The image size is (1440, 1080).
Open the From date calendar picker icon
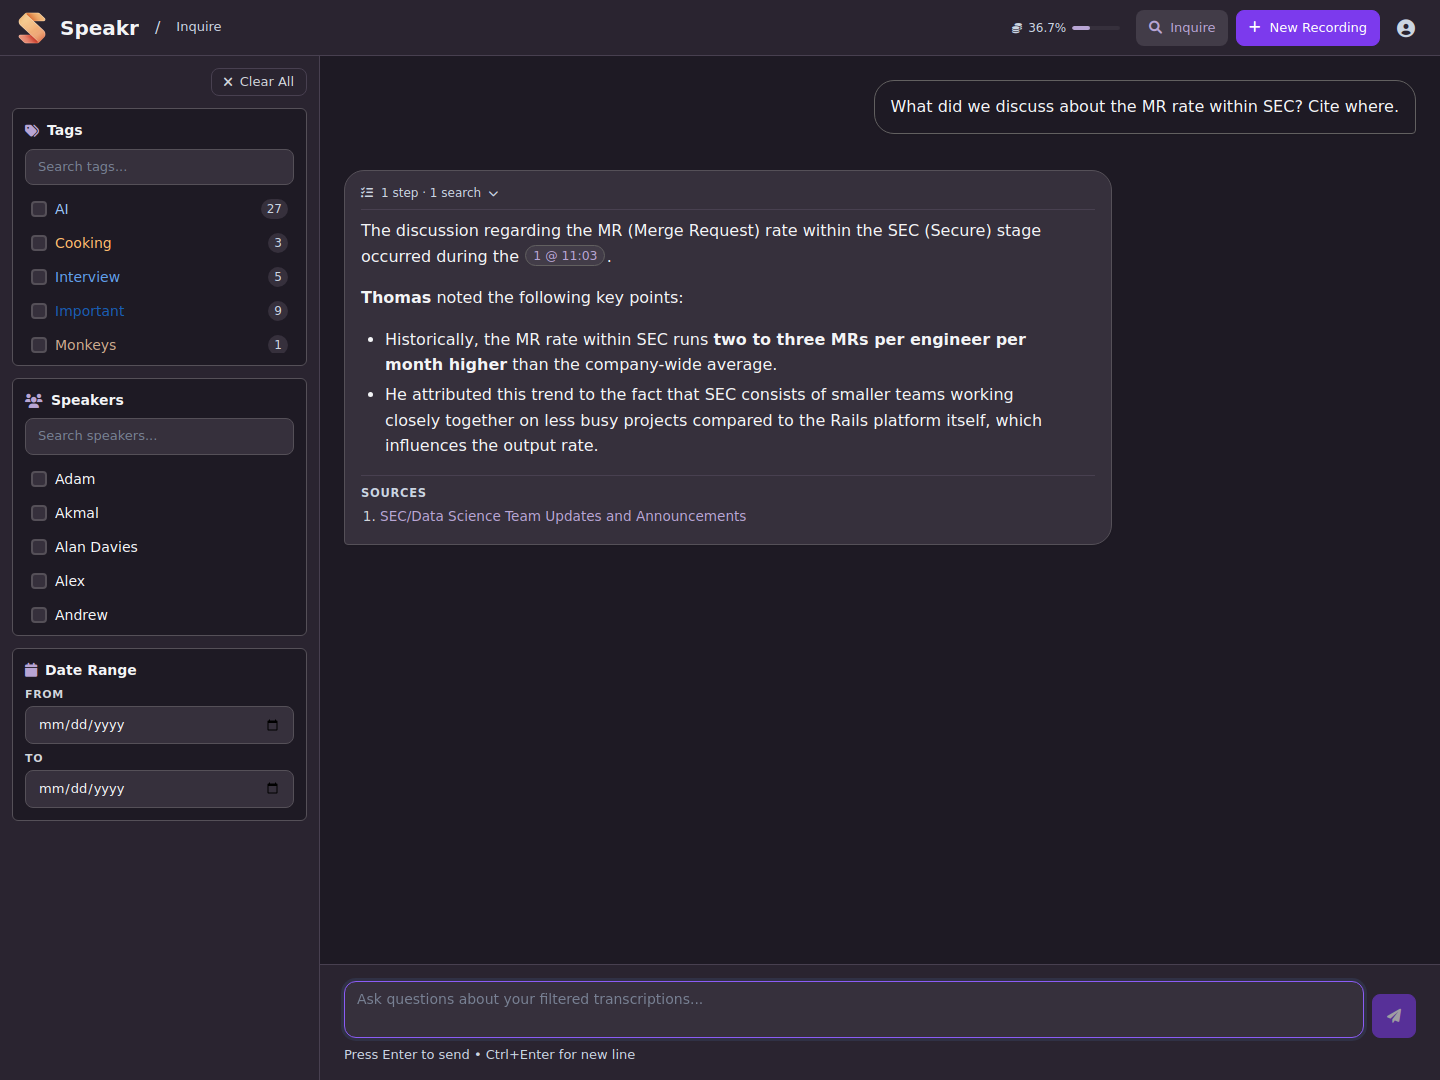coord(272,725)
